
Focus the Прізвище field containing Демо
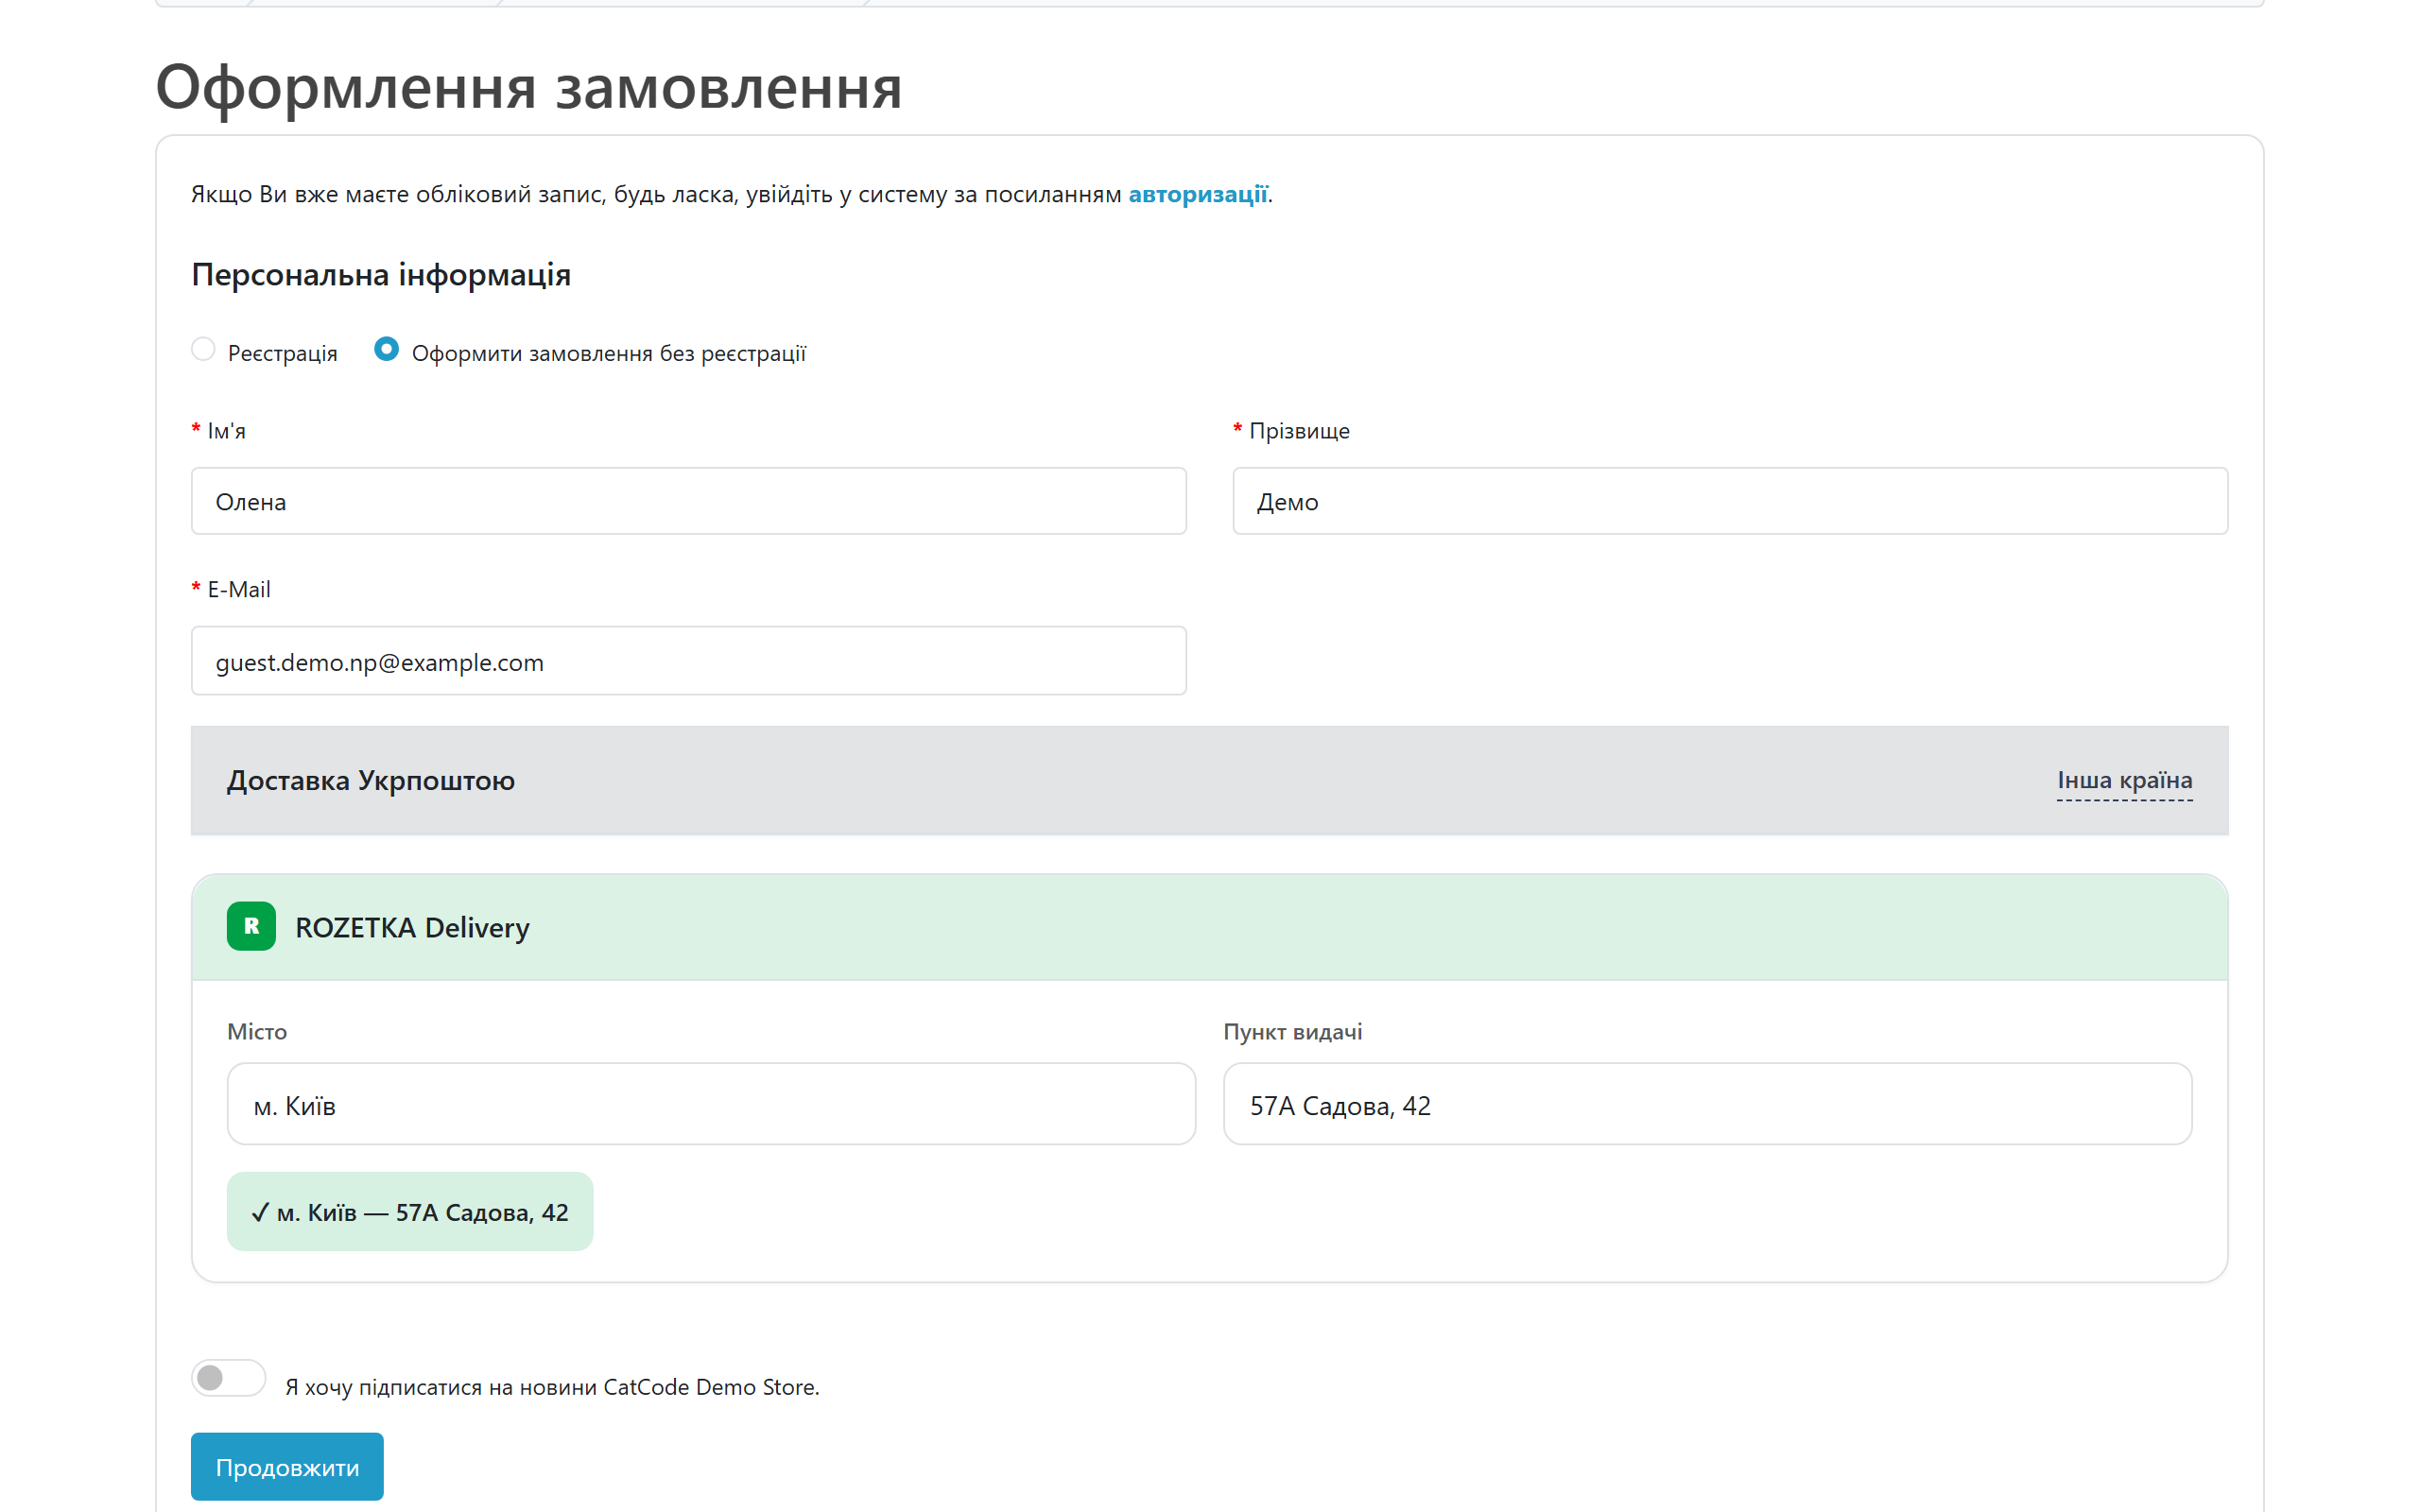(1730, 501)
